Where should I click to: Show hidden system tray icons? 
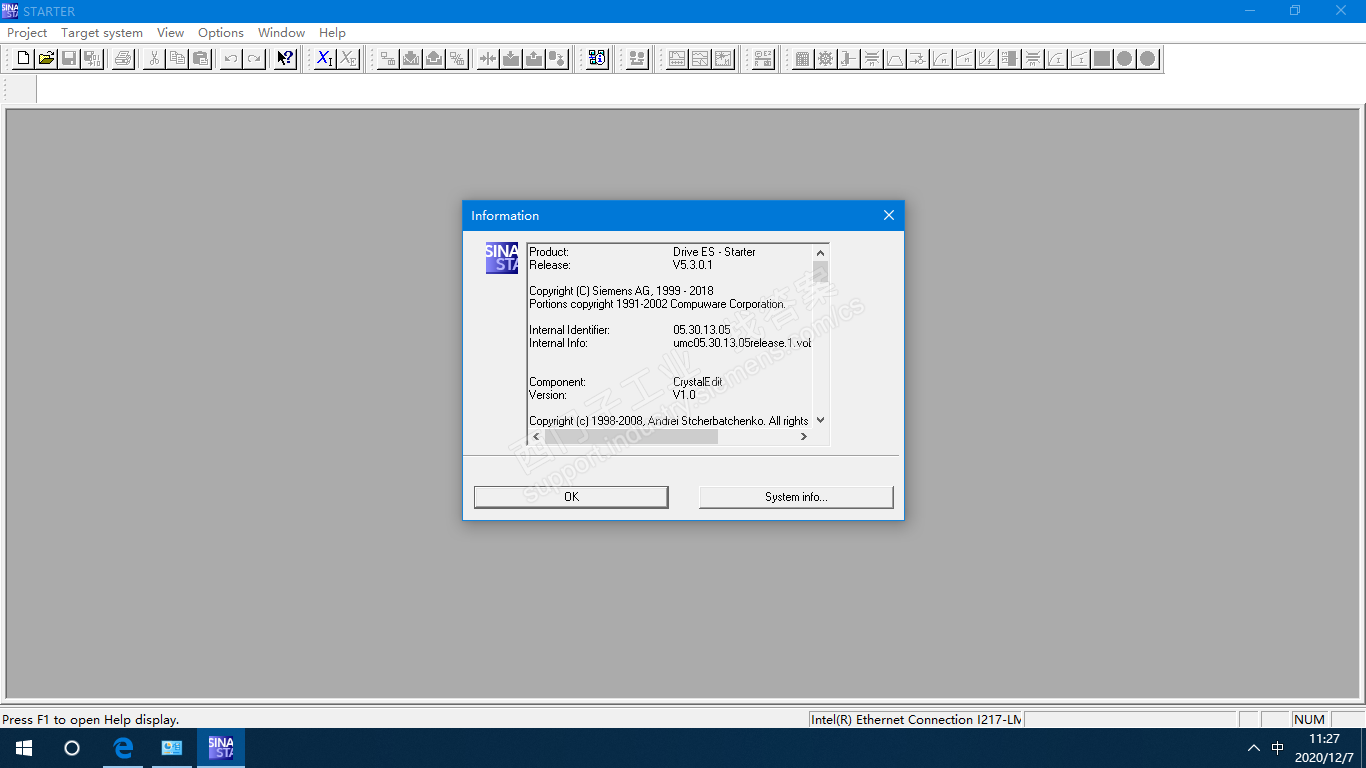1254,748
